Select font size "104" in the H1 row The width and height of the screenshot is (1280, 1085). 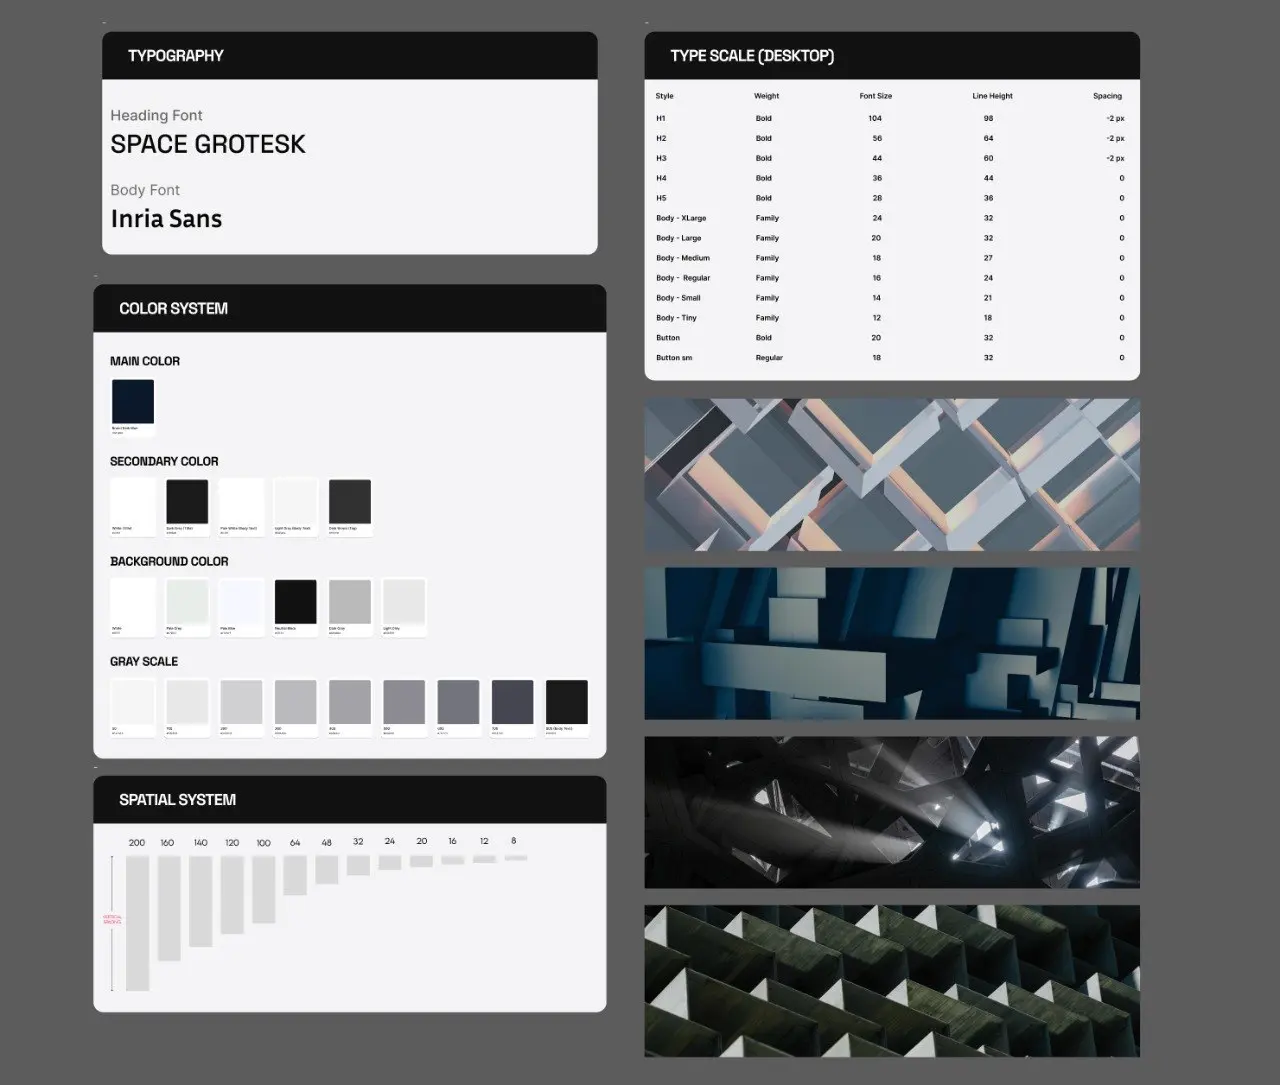point(876,118)
